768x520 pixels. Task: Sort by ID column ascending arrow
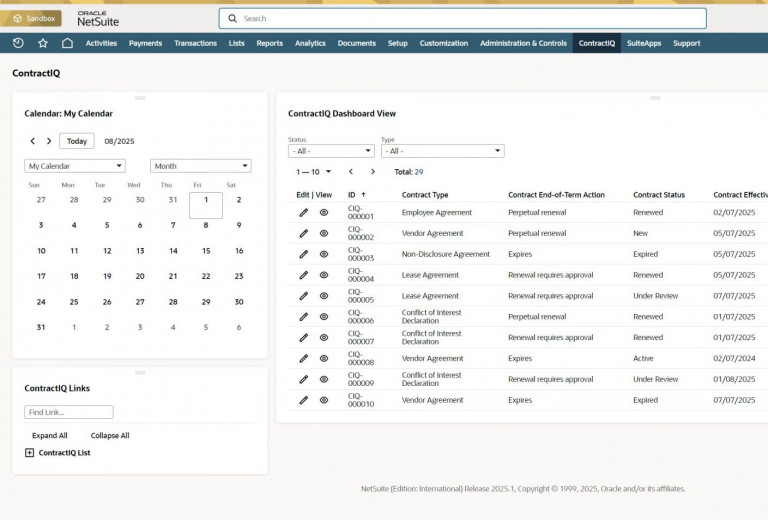363,195
